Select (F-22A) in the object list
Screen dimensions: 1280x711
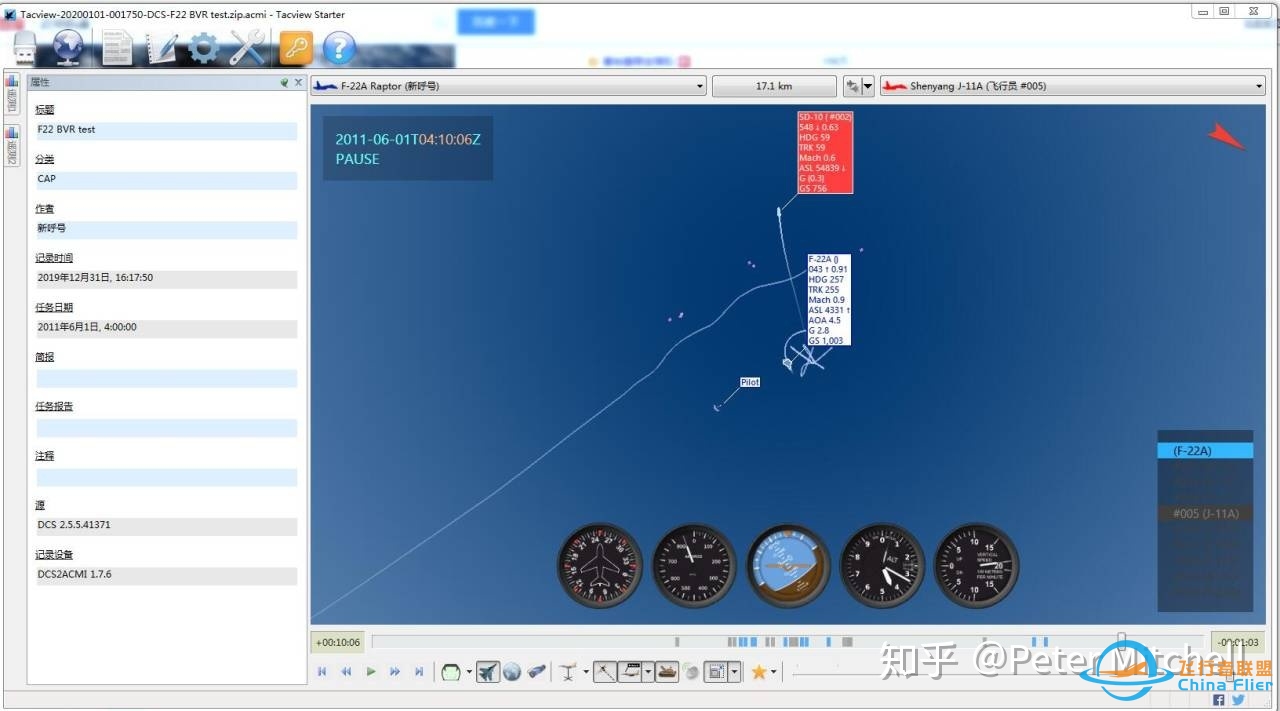[1205, 451]
